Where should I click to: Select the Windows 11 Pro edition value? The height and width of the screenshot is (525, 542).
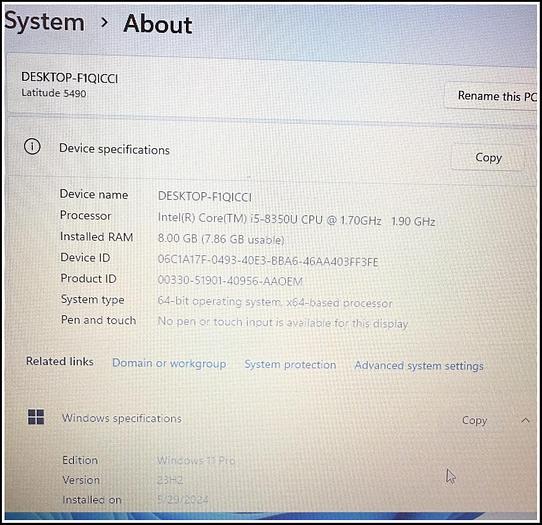tap(196, 460)
